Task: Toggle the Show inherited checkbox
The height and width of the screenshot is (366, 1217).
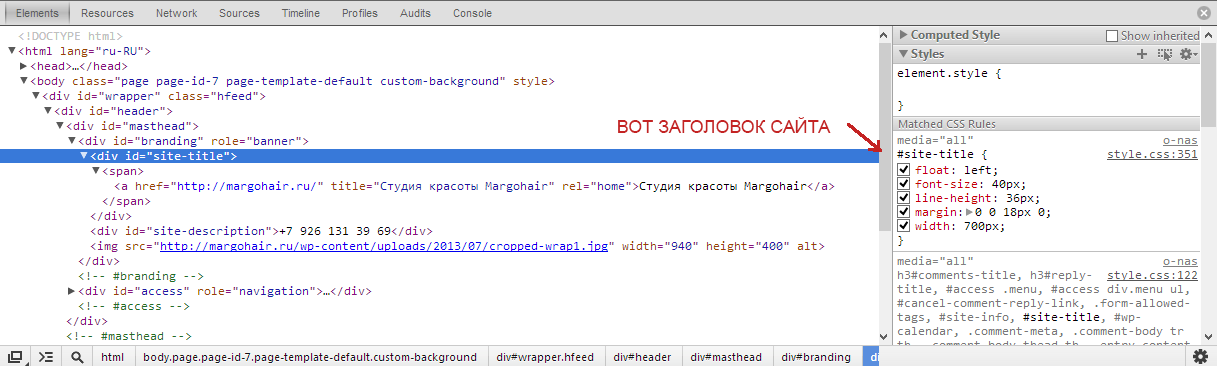Action: pyautogui.click(x=1111, y=36)
